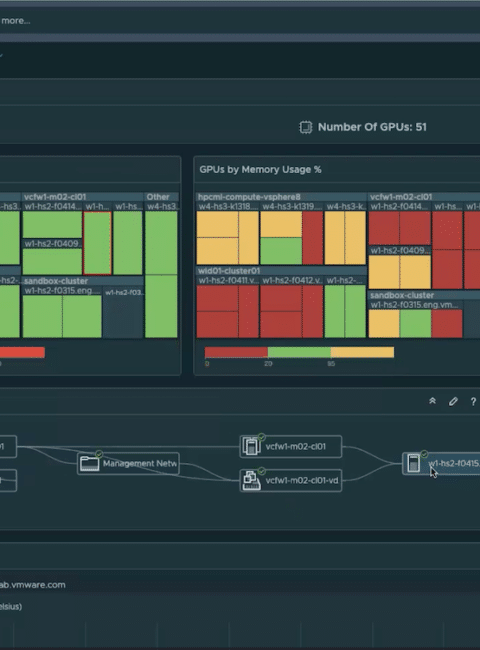Click the w4-hs3-k1319 host label
This screenshot has width=480, height=650.
pyautogui.click(x=292, y=206)
